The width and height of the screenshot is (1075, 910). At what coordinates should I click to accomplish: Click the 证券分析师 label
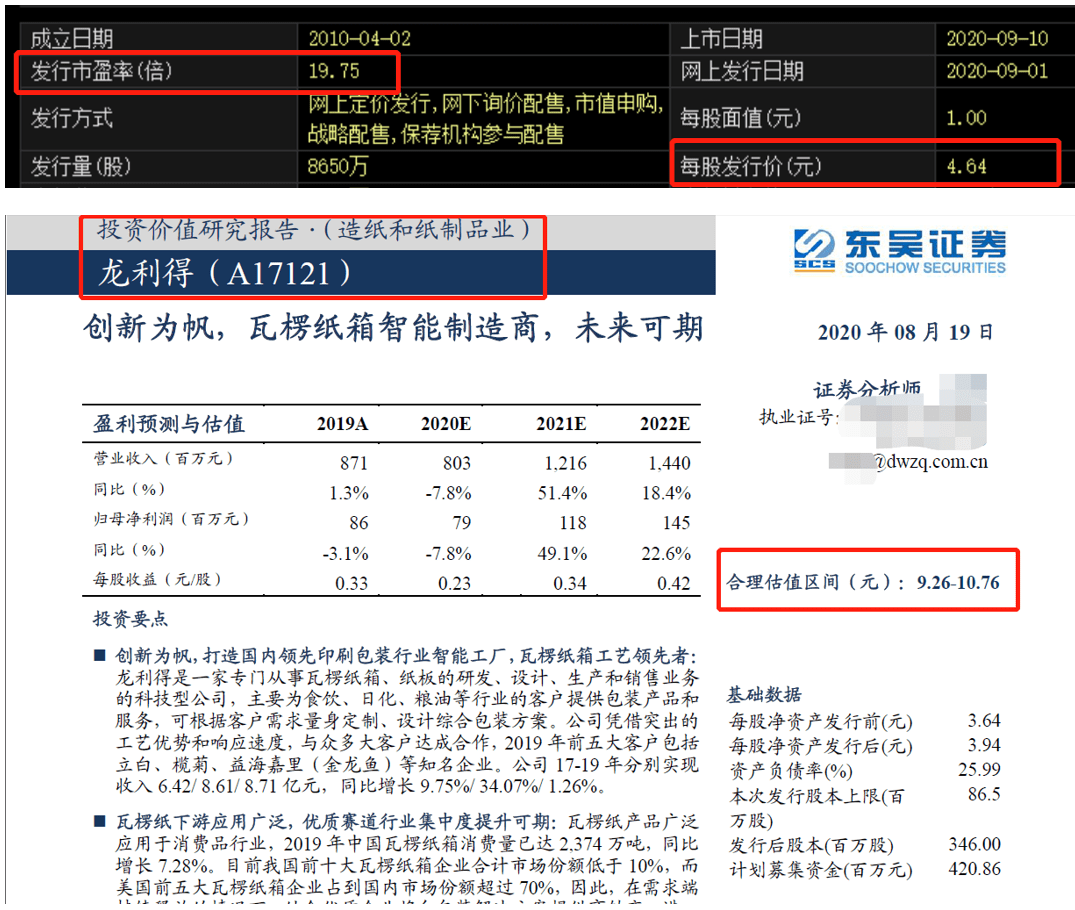[867, 389]
